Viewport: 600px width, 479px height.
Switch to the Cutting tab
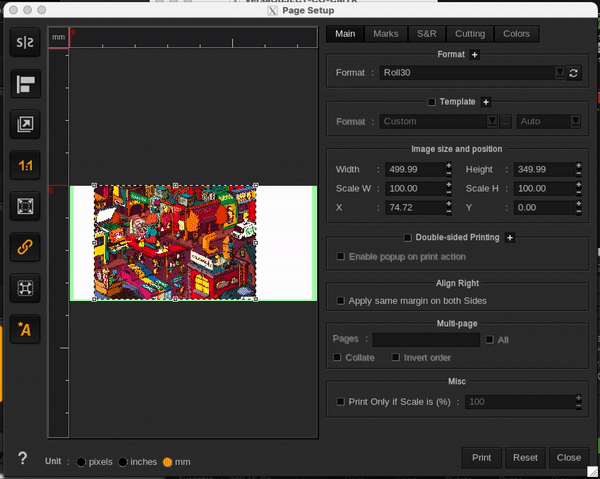[x=470, y=34]
